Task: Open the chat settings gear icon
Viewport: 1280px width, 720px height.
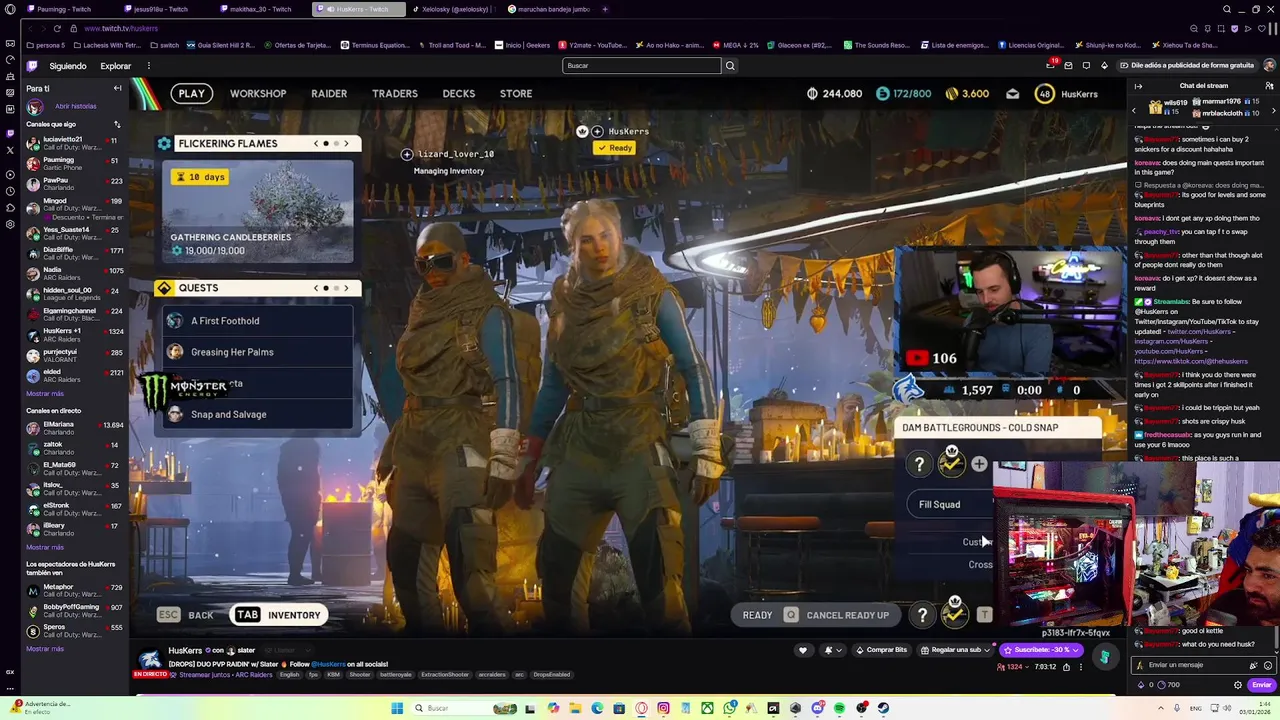Action: point(1238,685)
